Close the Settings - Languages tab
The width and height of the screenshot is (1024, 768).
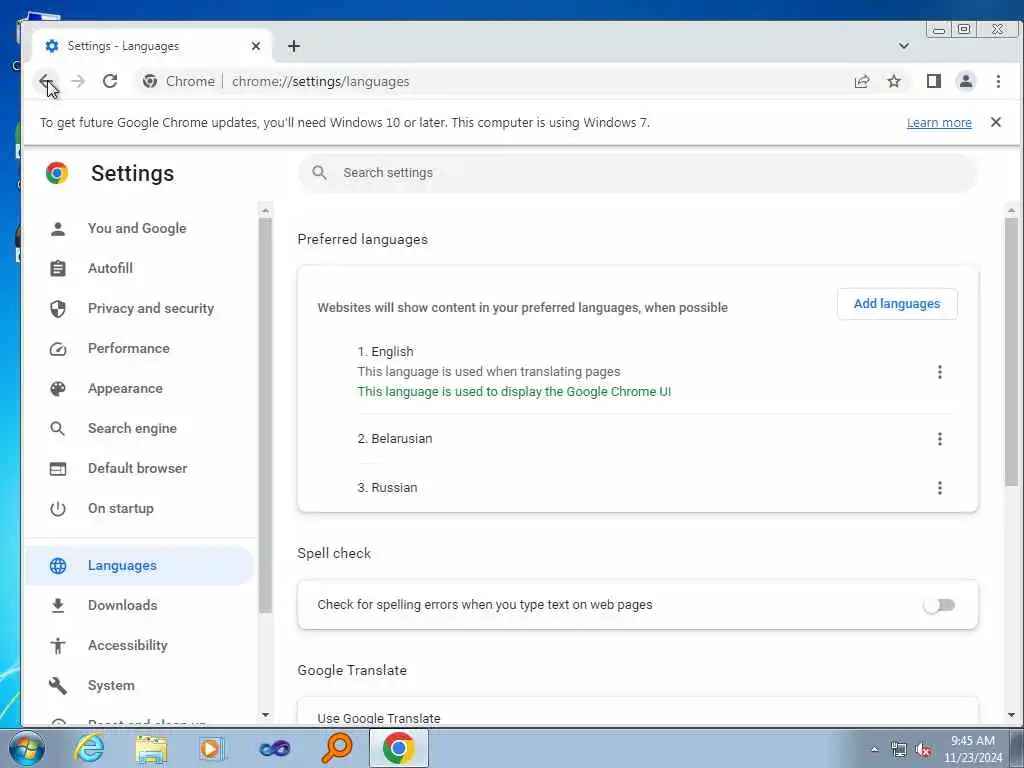pos(256,46)
